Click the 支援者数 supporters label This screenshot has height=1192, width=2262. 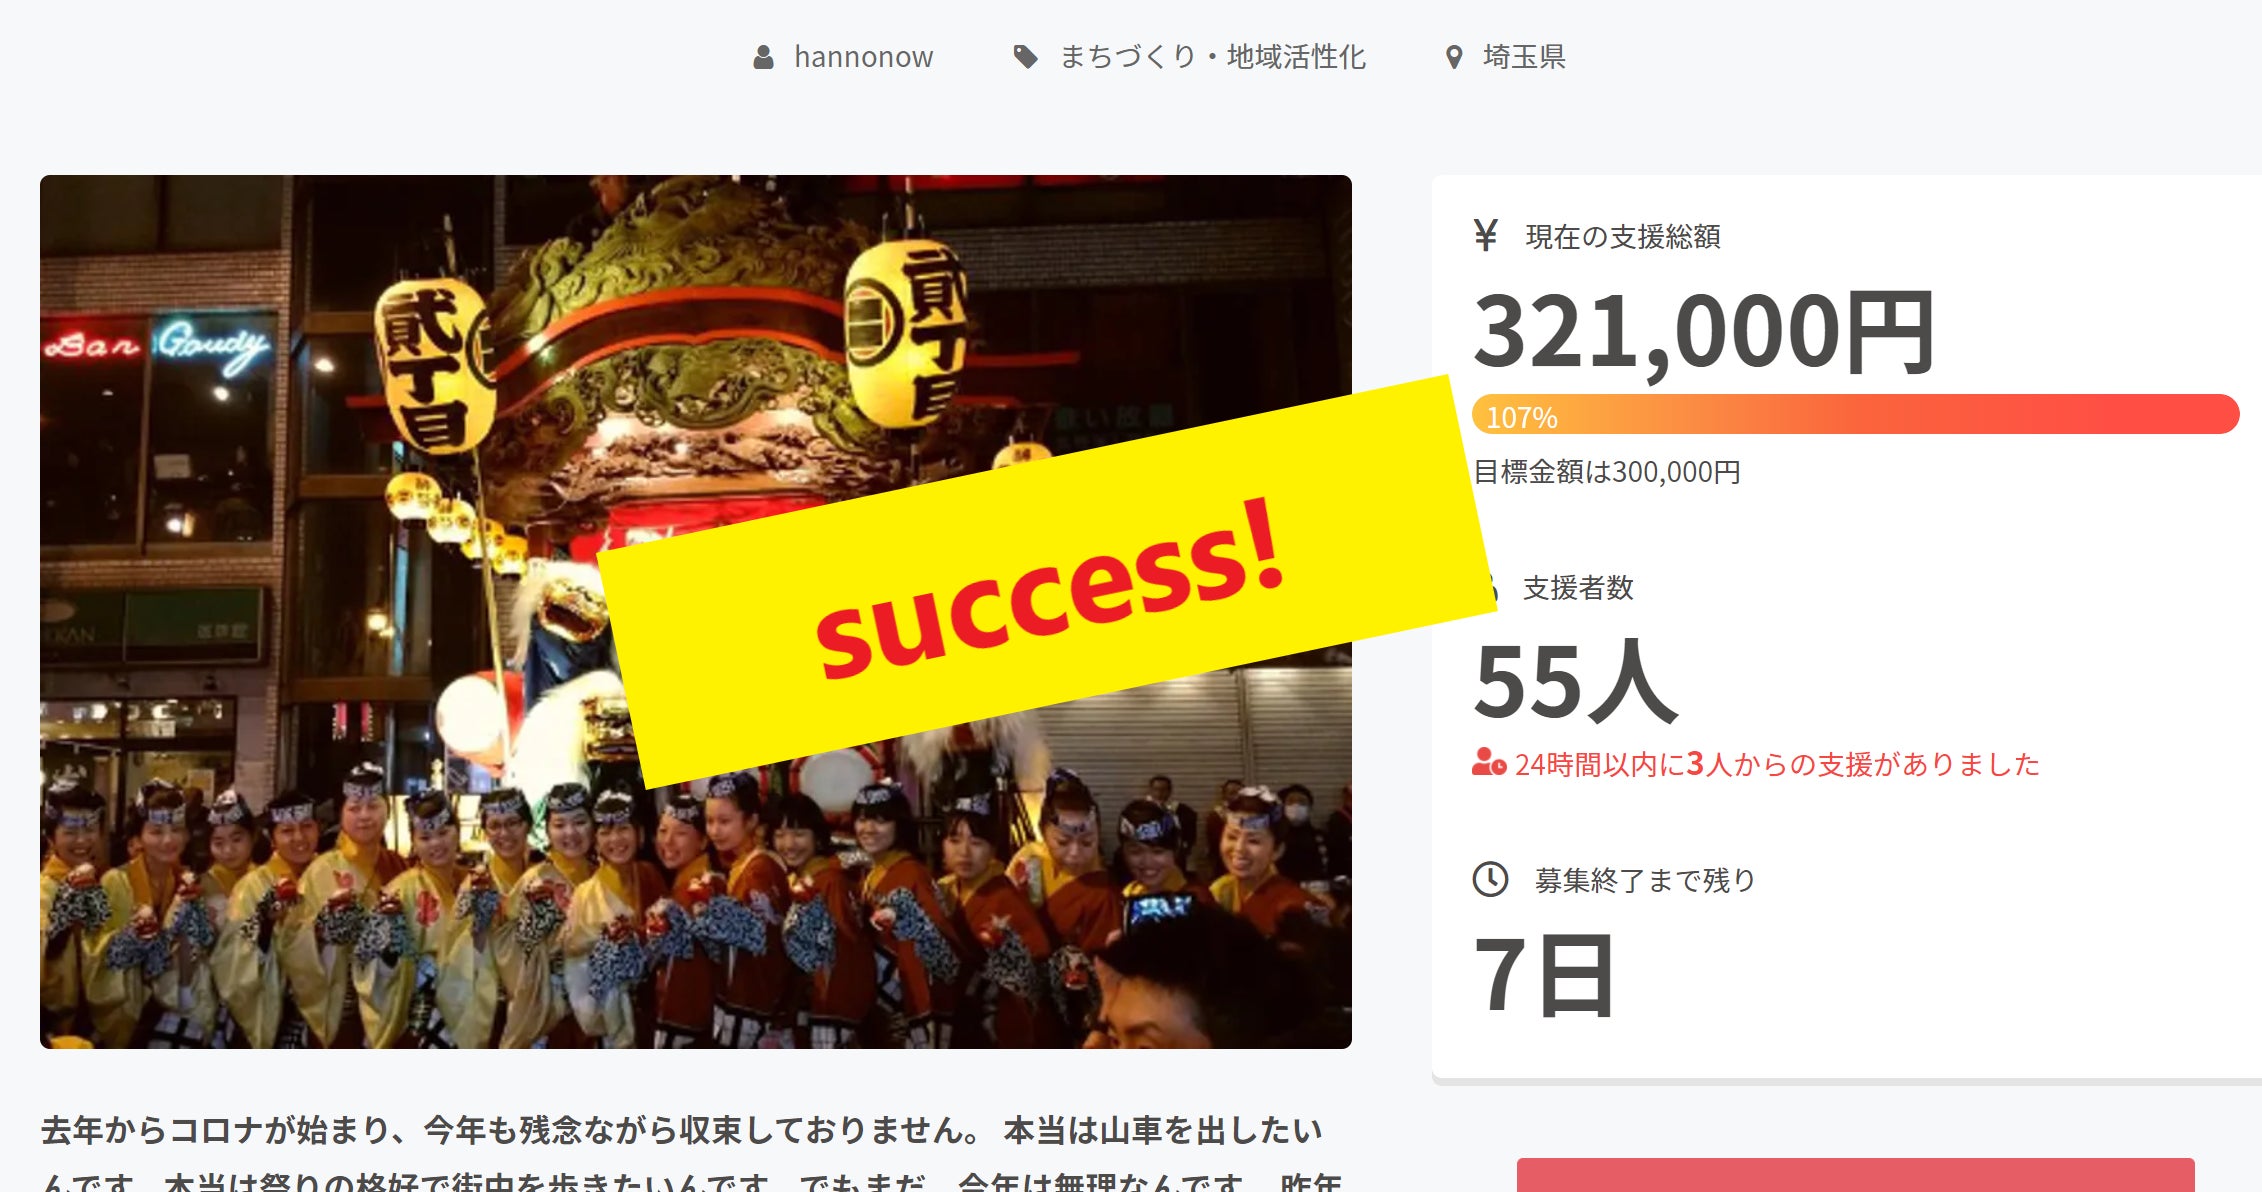click(1578, 588)
